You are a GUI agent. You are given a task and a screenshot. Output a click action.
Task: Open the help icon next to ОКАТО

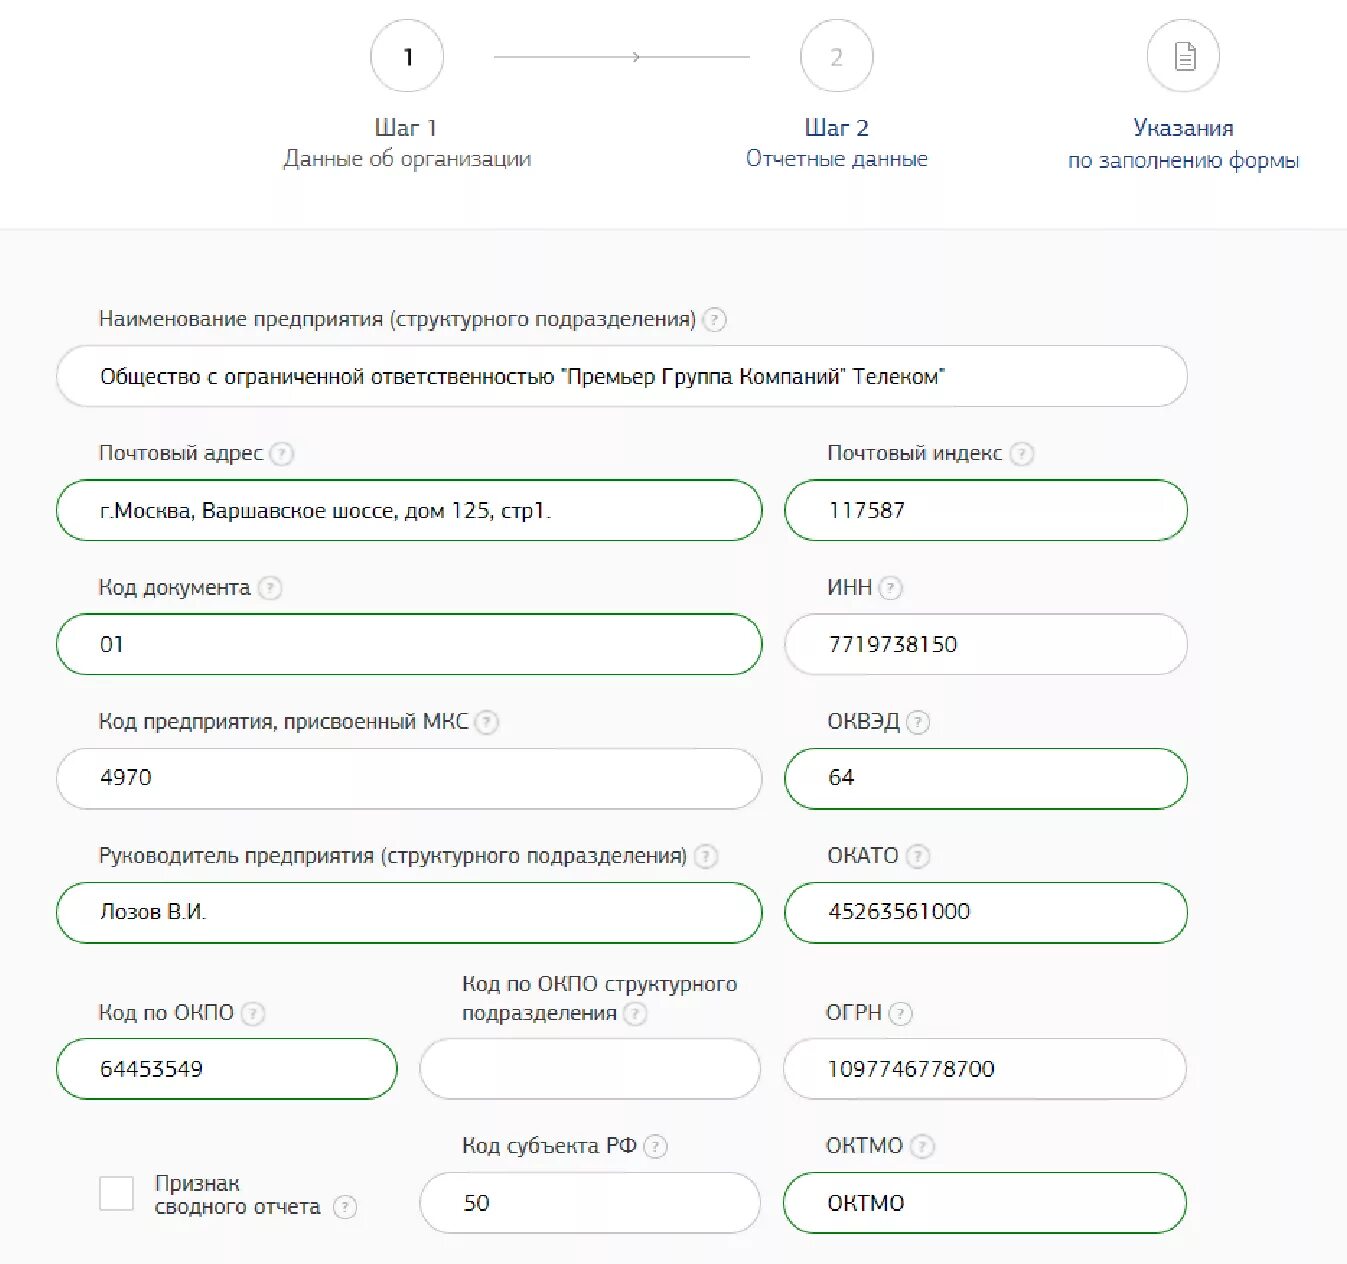pos(917,856)
